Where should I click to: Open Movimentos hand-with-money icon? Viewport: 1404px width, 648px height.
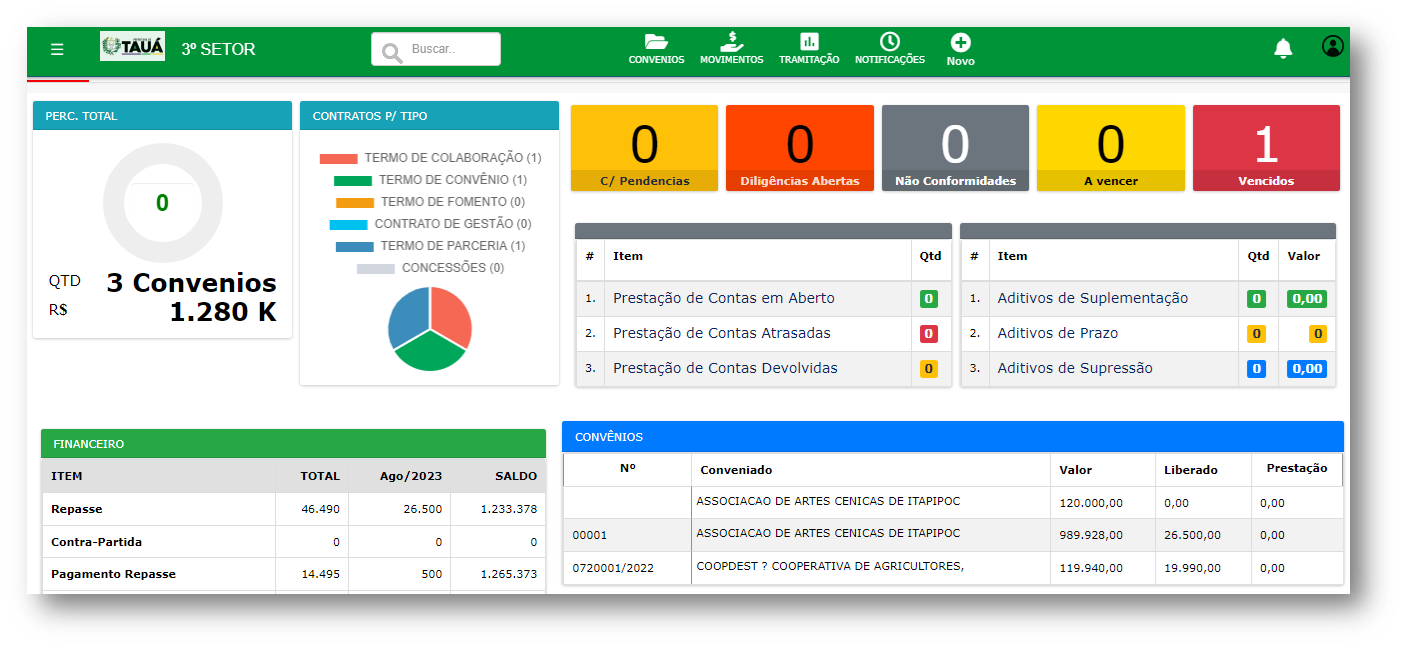pos(731,42)
